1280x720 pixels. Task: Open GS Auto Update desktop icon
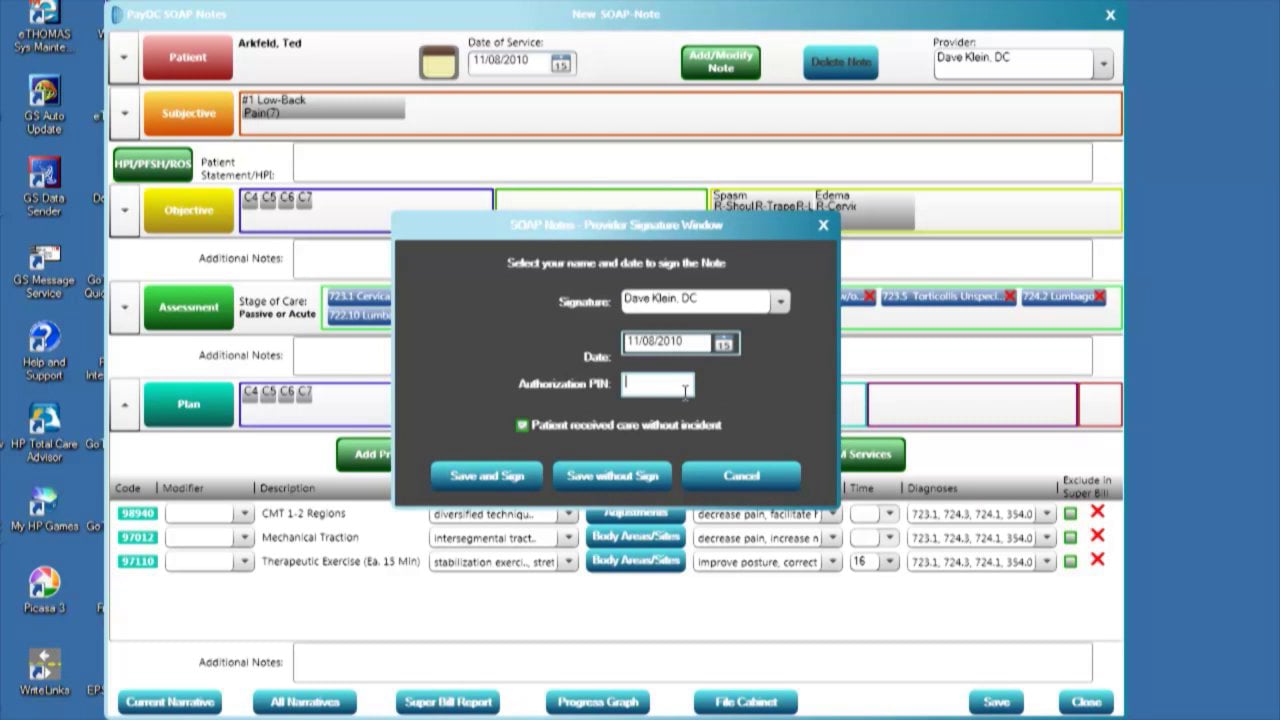[44, 106]
